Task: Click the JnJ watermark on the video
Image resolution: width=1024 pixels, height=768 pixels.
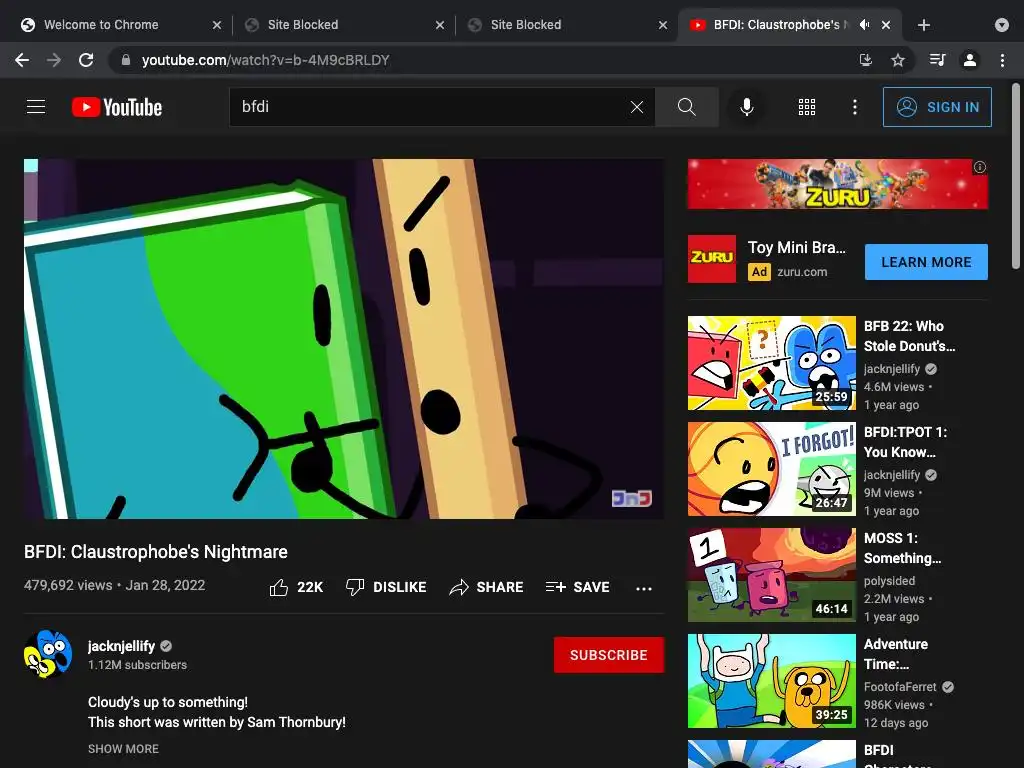Action: coord(632,498)
